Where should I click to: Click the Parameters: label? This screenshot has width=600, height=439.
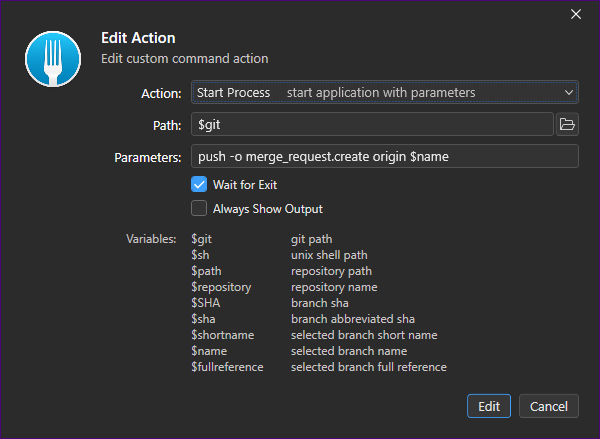click(x=148, y=157)
